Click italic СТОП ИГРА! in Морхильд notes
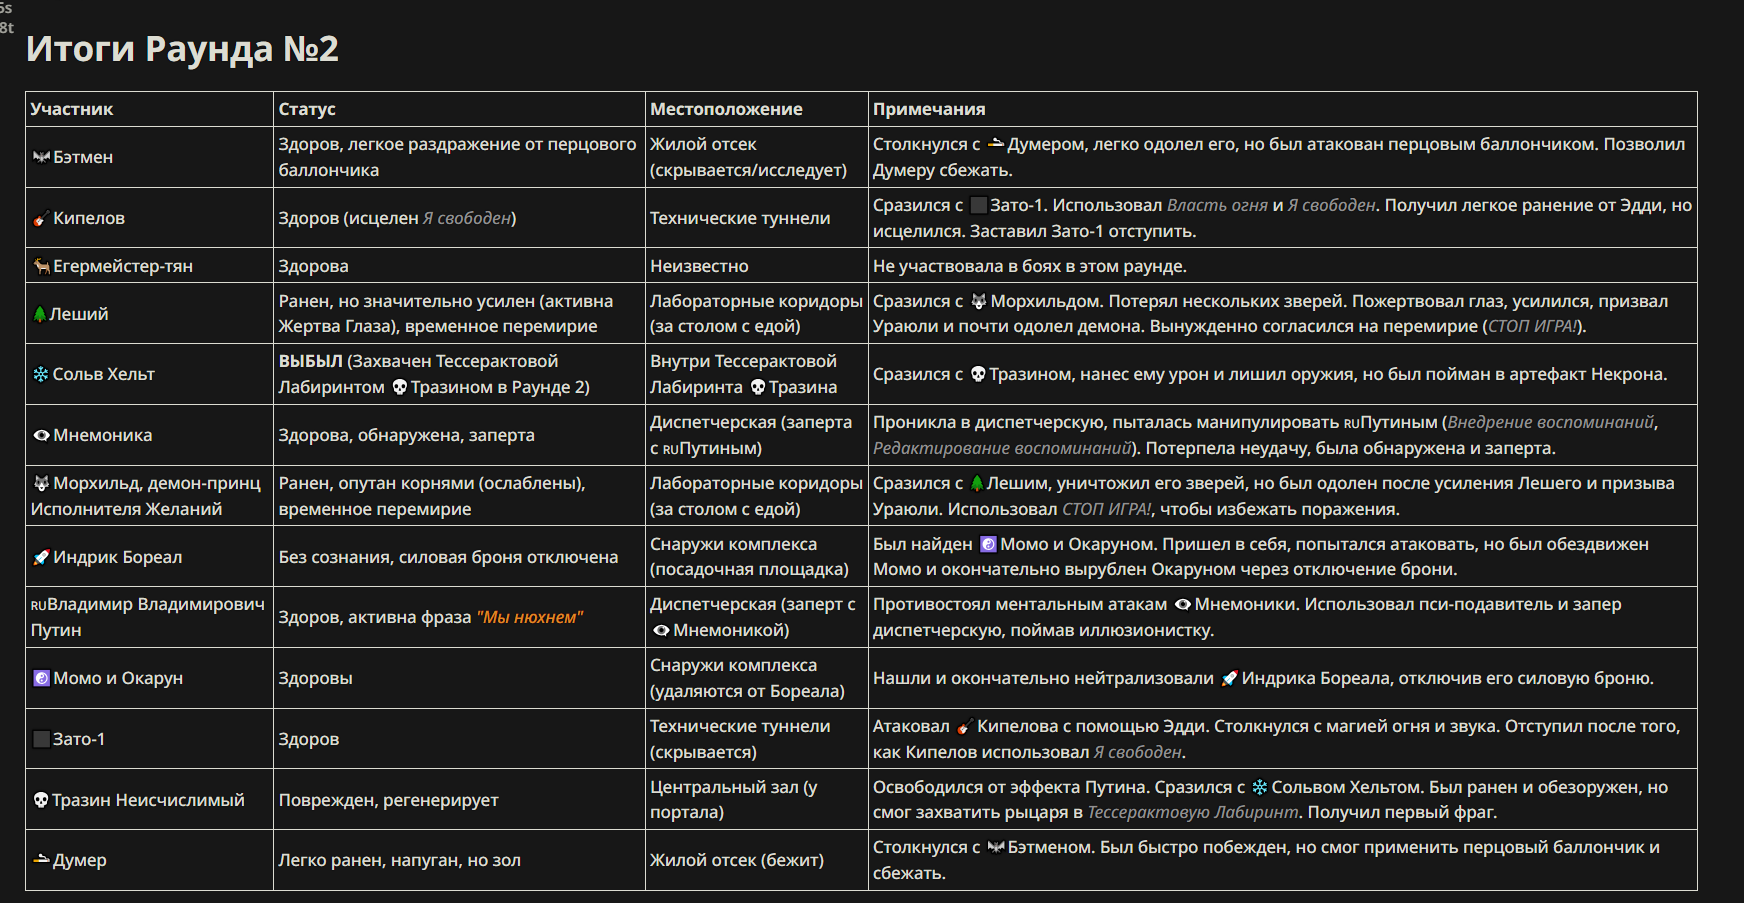Image resolution: width=1744 pixels, height=903 pixels. tap(1107, 510)
